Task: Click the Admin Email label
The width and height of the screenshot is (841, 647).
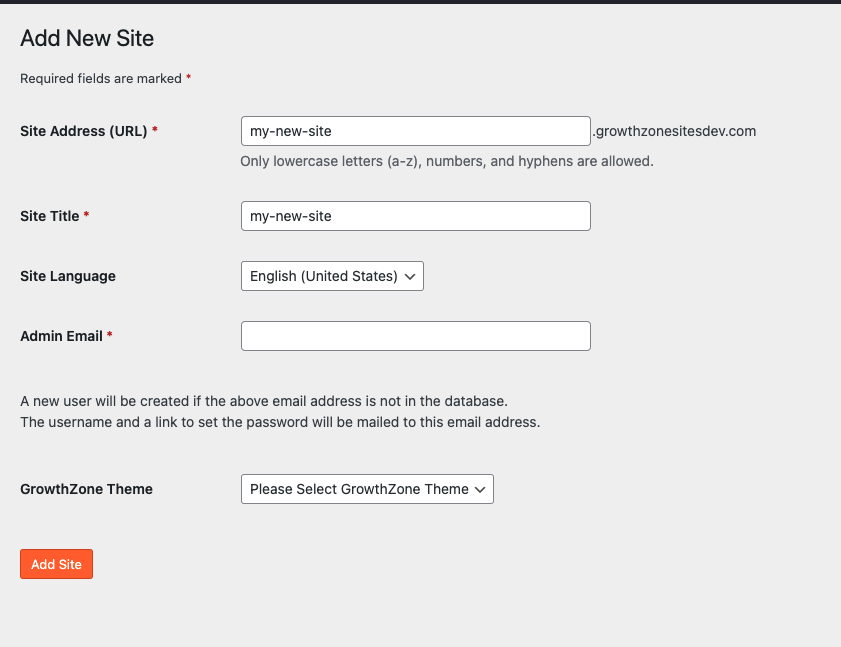Action: point(61,336)
